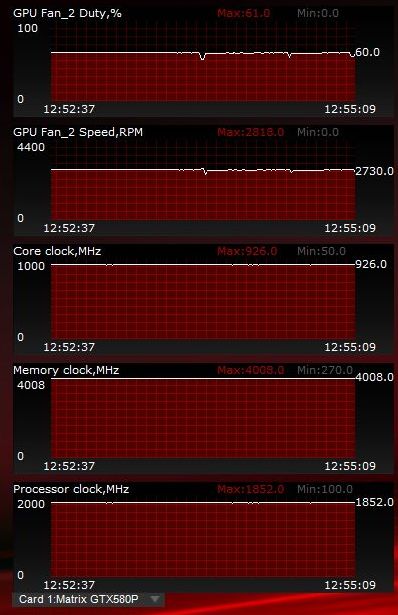Click the 1852.0 current processor clock value
Viewport: 398px width, 615px height.
374,502
